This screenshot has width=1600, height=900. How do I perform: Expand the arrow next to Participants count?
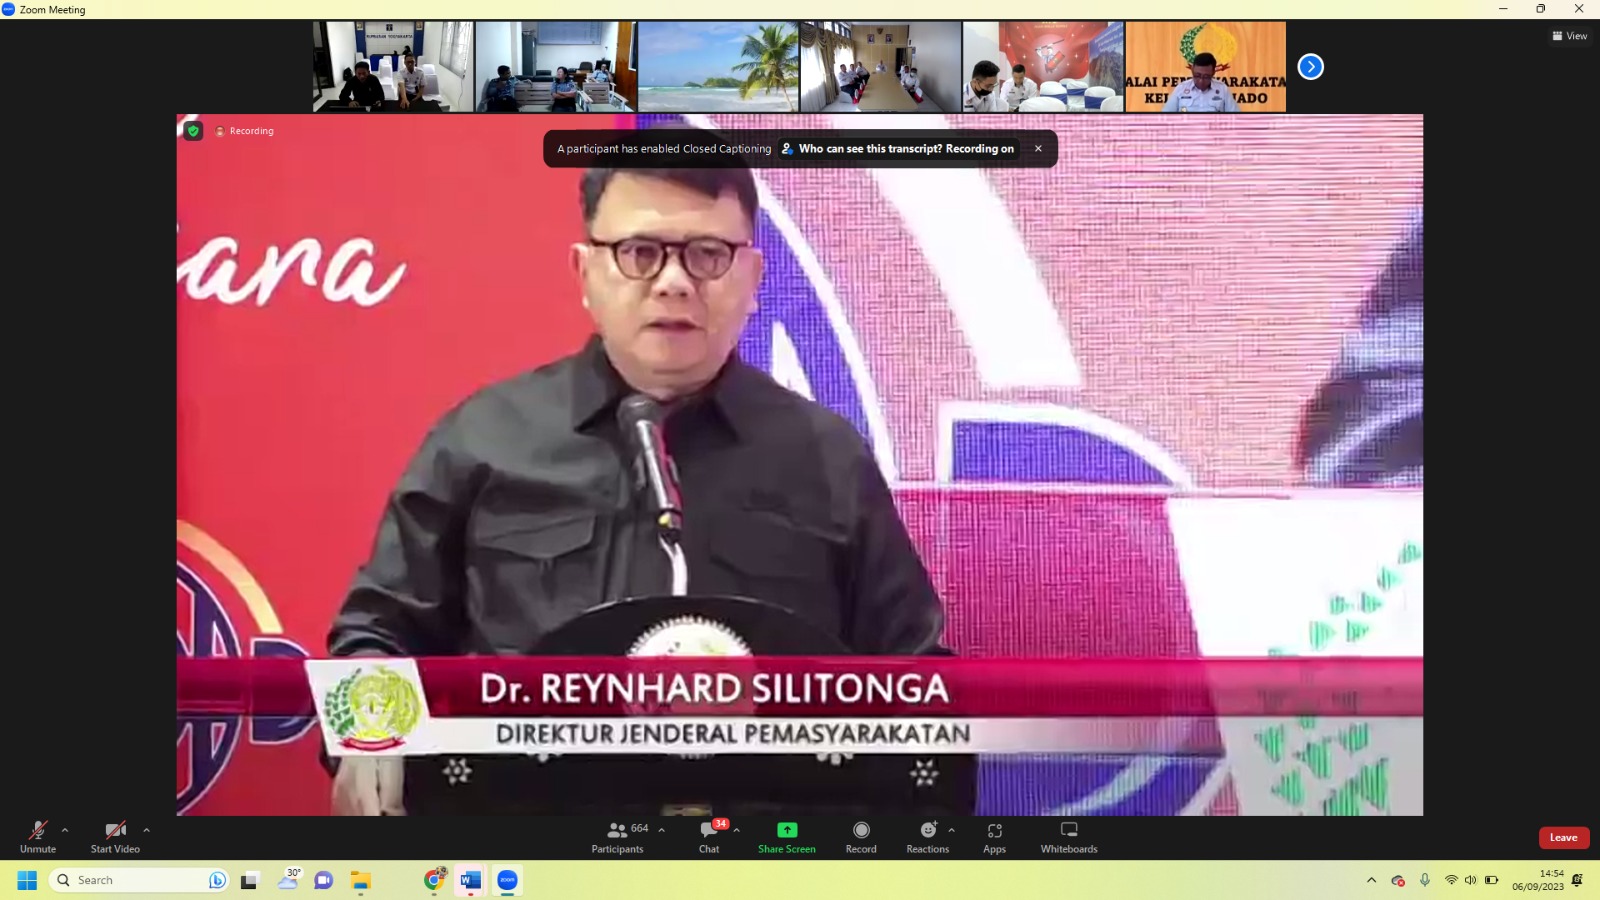click(x=661, y=830)
